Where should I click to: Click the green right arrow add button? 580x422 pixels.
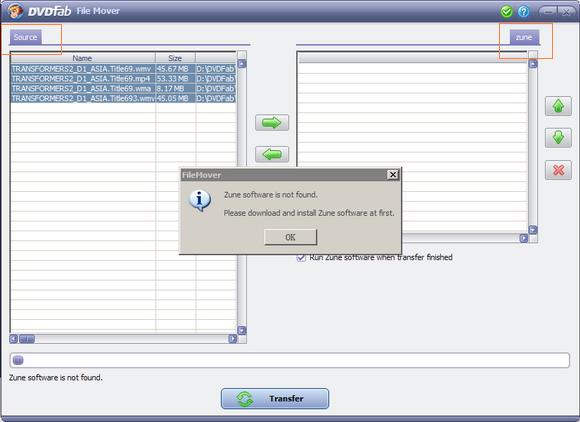point(272,123)
